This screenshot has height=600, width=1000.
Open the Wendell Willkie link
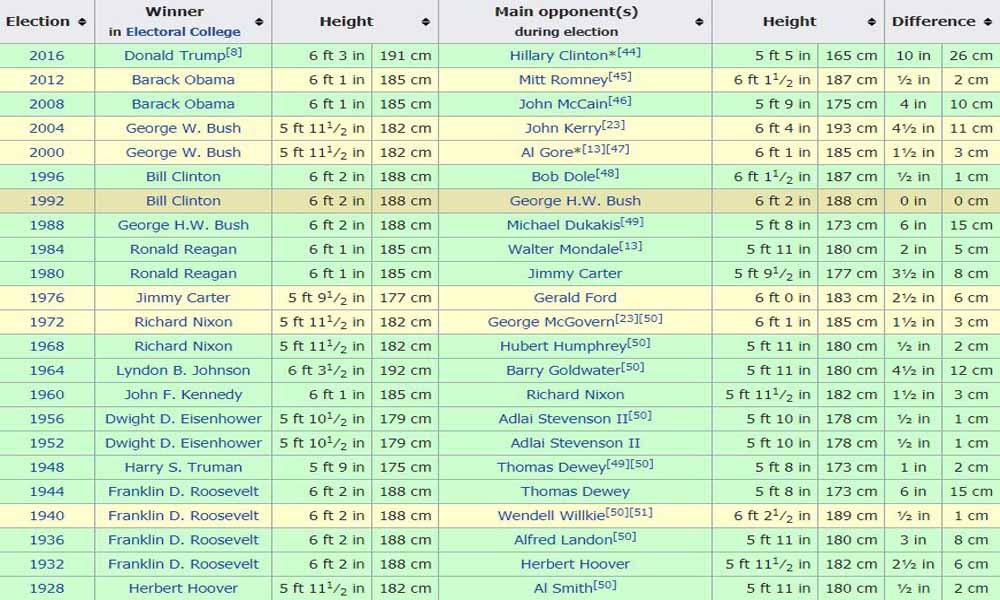click(551, 516)
